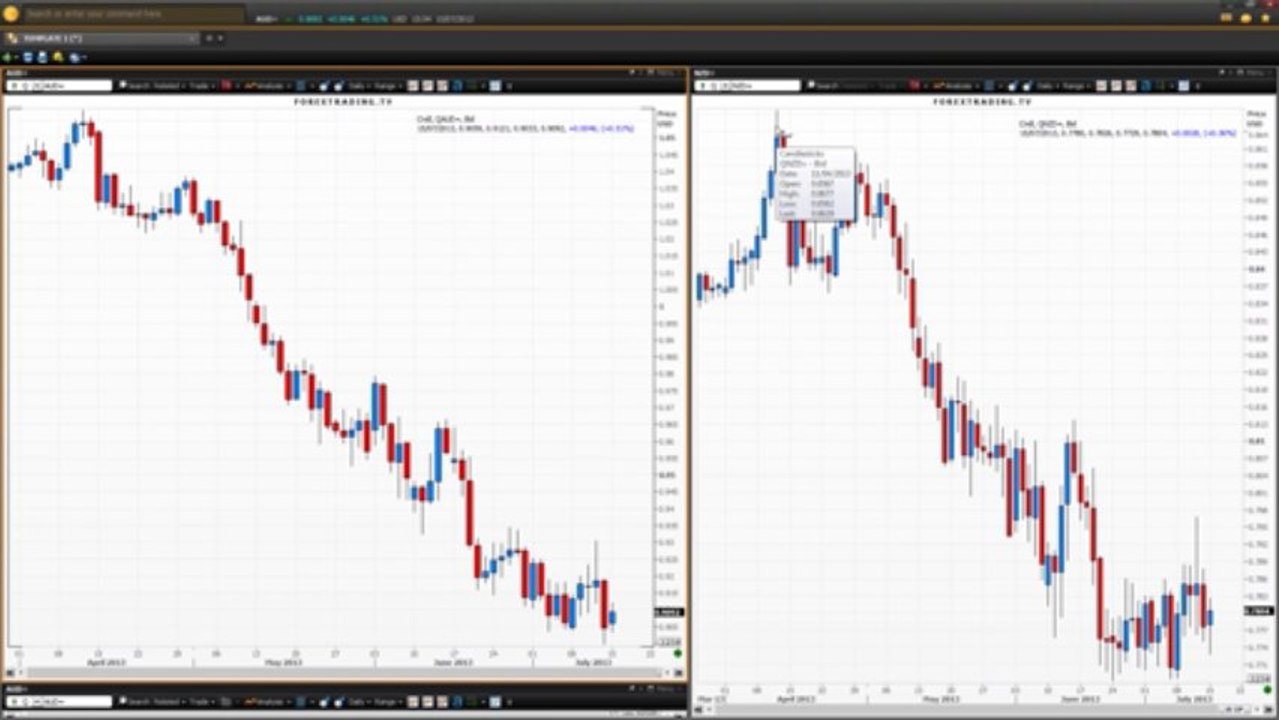Open the Menu of the bottom chart panel
Image resolution: width=1279 pixels, height=720 pixels.
(x=664, y=689)
